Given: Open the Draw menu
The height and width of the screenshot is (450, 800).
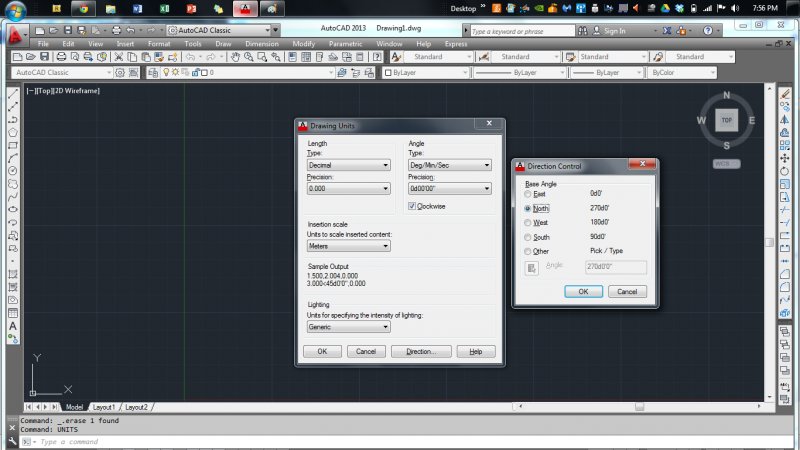Looking at the screenshot, I should pyautogui.click(x=223, y=44).
